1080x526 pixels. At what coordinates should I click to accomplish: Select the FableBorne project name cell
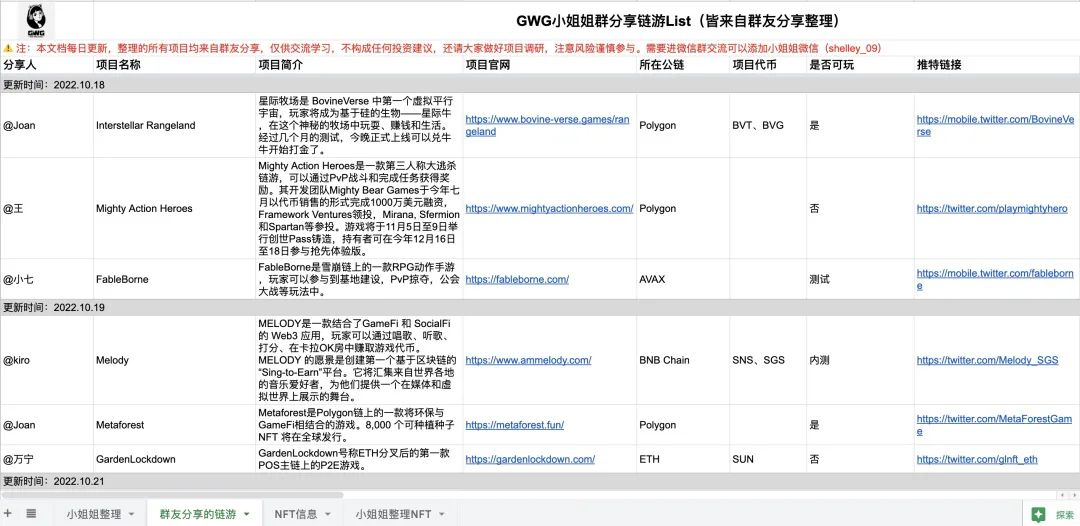pyautogui.click(x=174, y=280)
